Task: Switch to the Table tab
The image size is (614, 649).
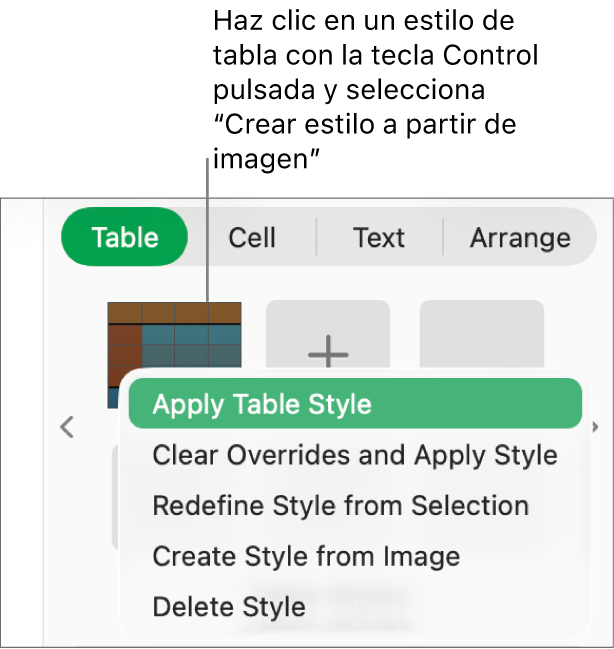Action: point(125,237)
